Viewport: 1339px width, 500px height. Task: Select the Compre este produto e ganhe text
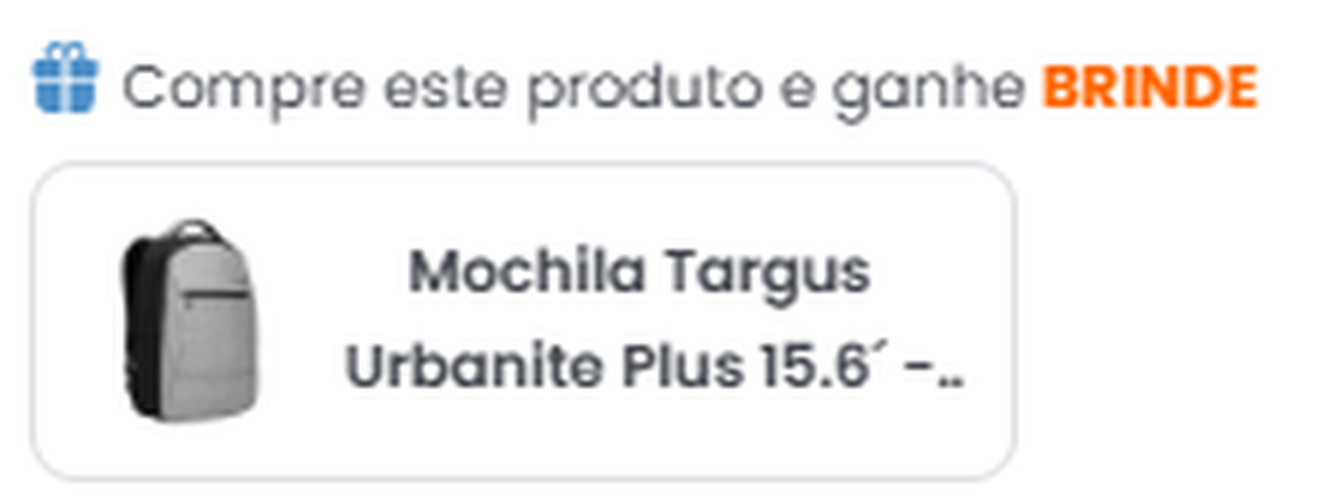(x=574, y=90)
